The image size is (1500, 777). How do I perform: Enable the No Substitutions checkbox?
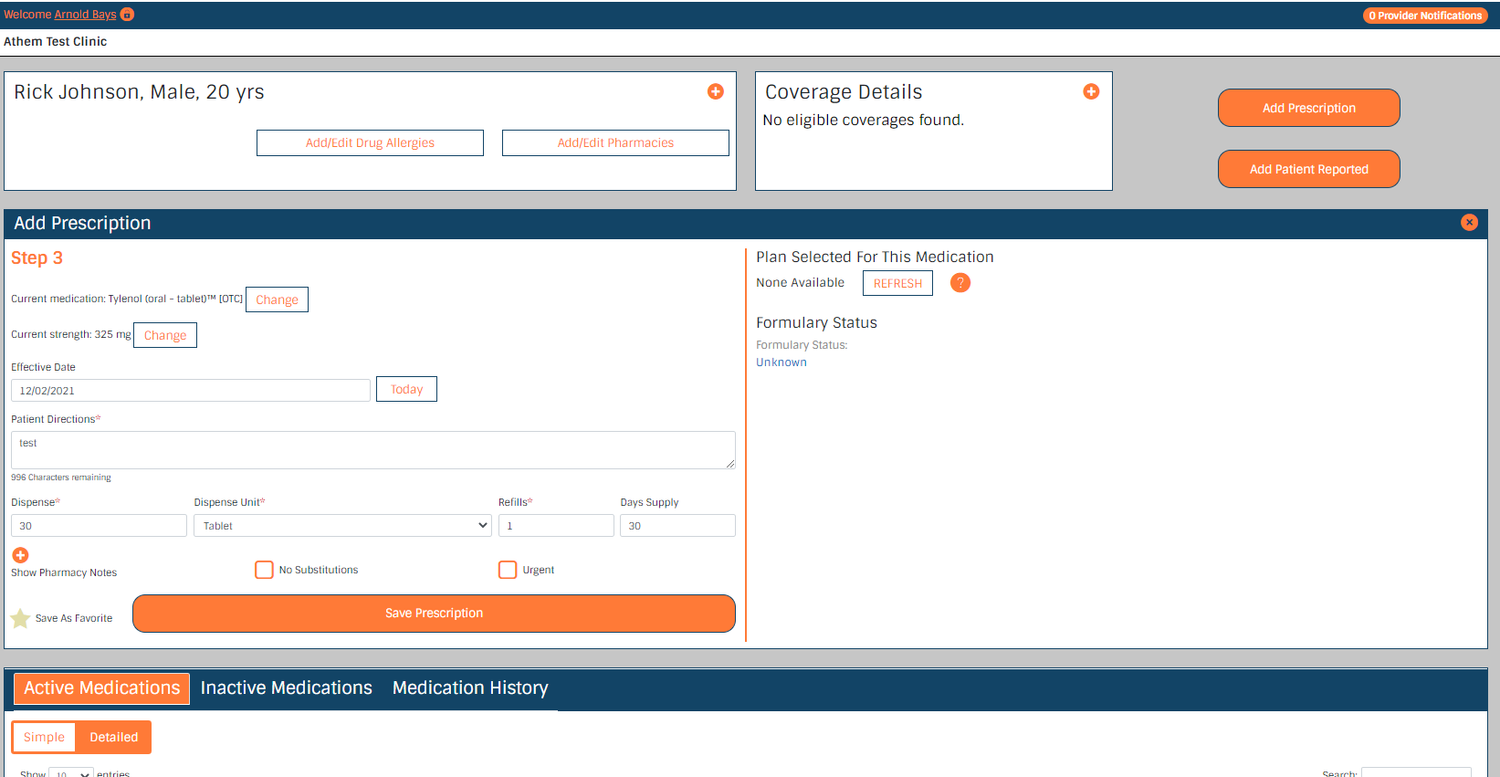[264, 569]
